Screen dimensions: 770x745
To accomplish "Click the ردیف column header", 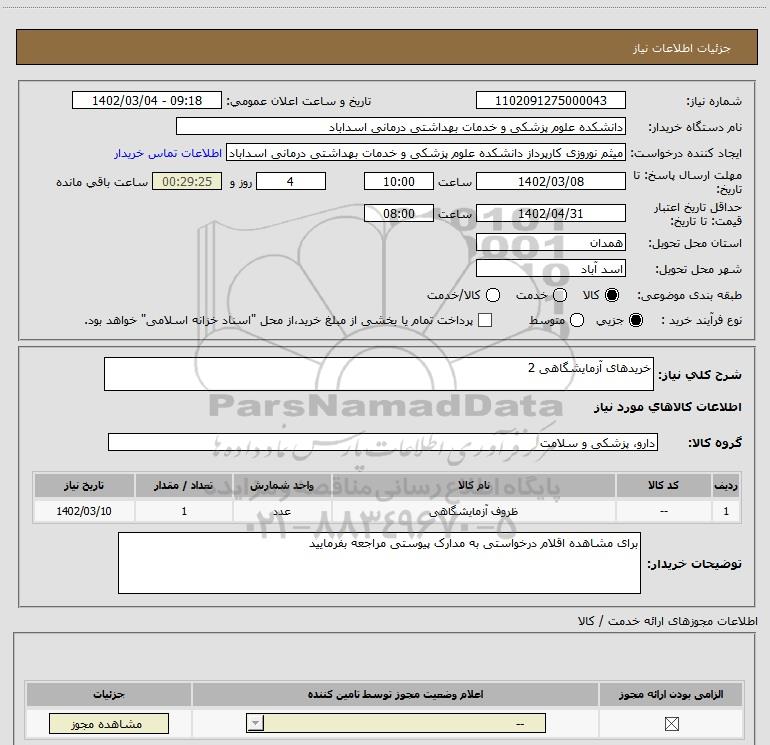I will pyautogui.click(x=726, y=485).
